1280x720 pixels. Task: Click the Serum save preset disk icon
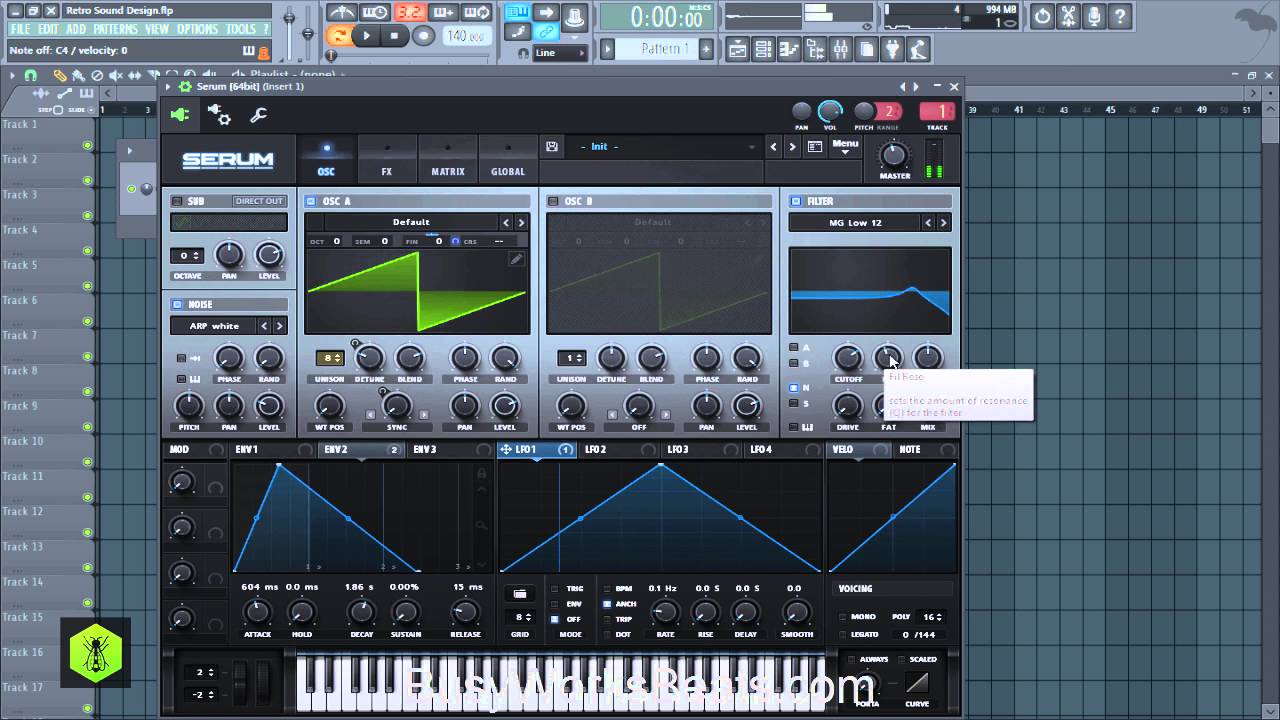pyautogui.click(x=551, y=146)
